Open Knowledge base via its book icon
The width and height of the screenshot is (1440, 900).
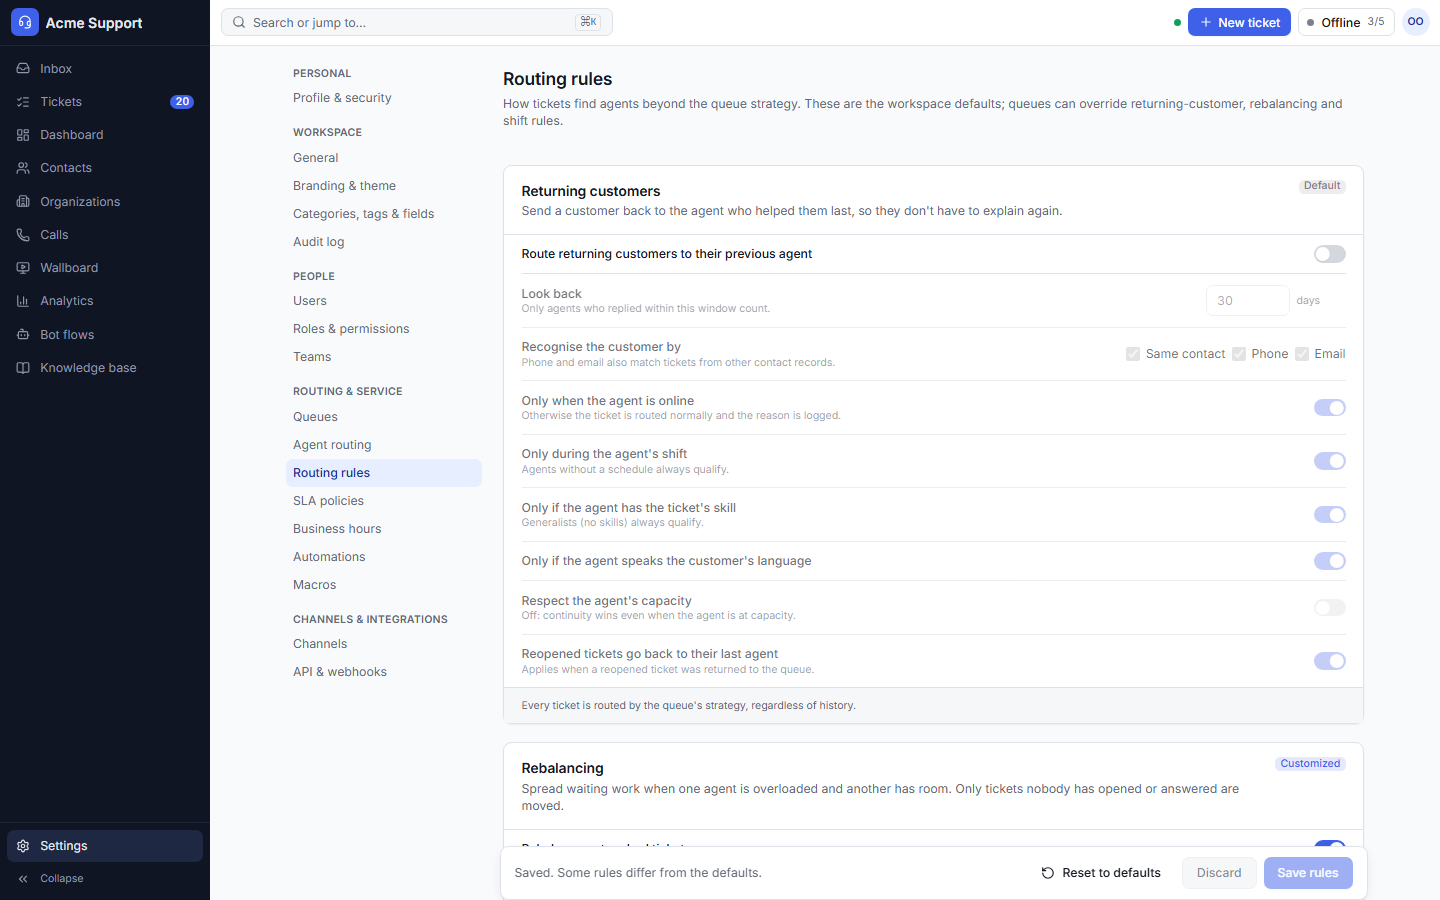[x=23, y=368]
